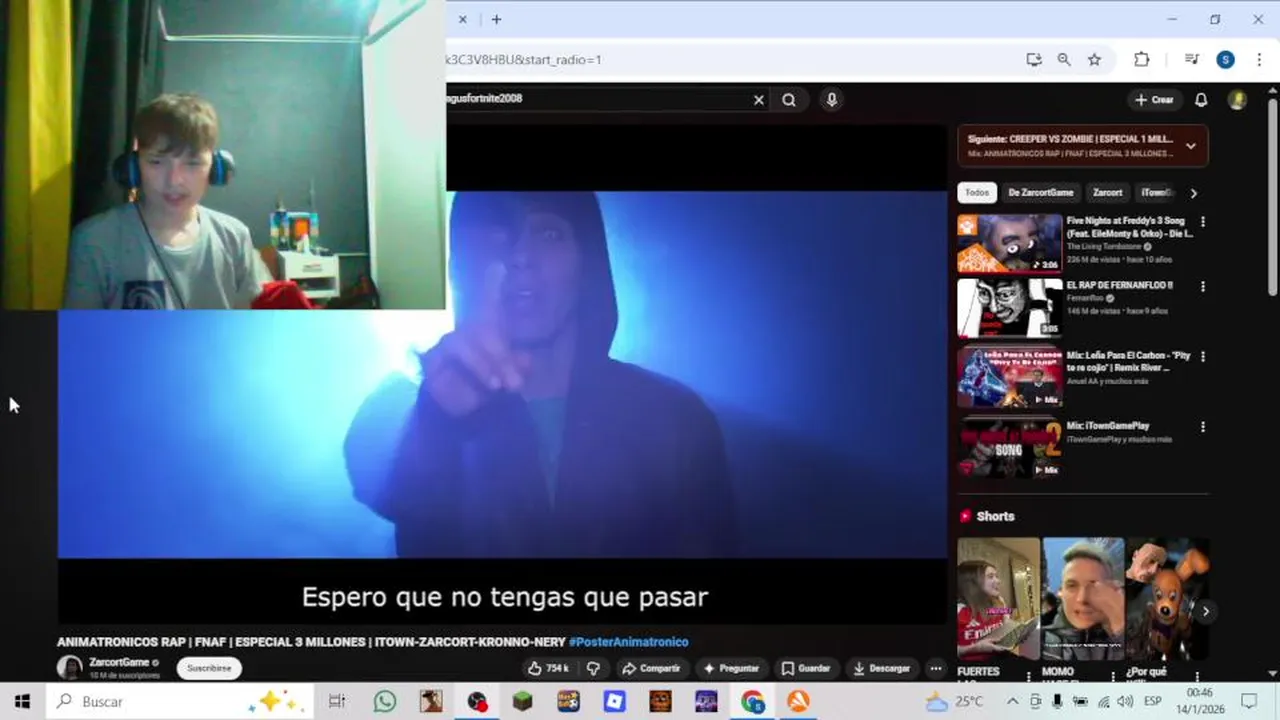Open the Windows notification center icon
1280x720 pixels.
click(1249, 701)
